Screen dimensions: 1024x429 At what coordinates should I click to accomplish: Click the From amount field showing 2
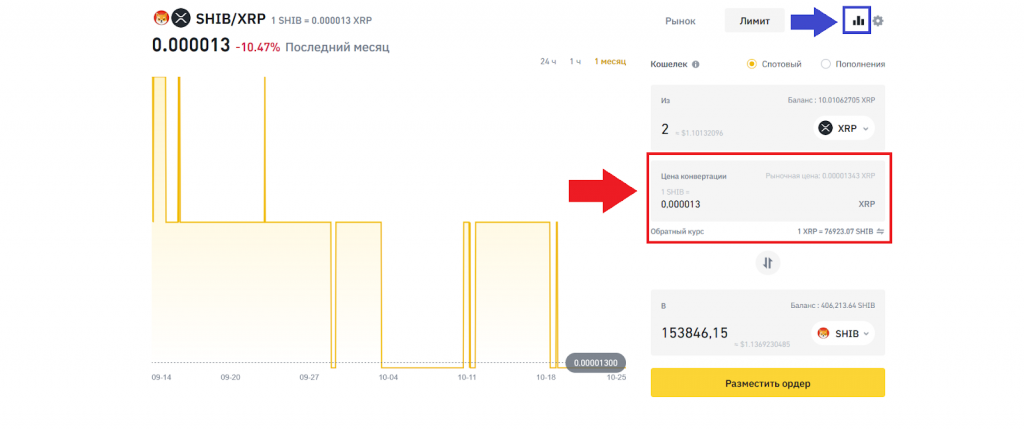[x=665, y=129]
